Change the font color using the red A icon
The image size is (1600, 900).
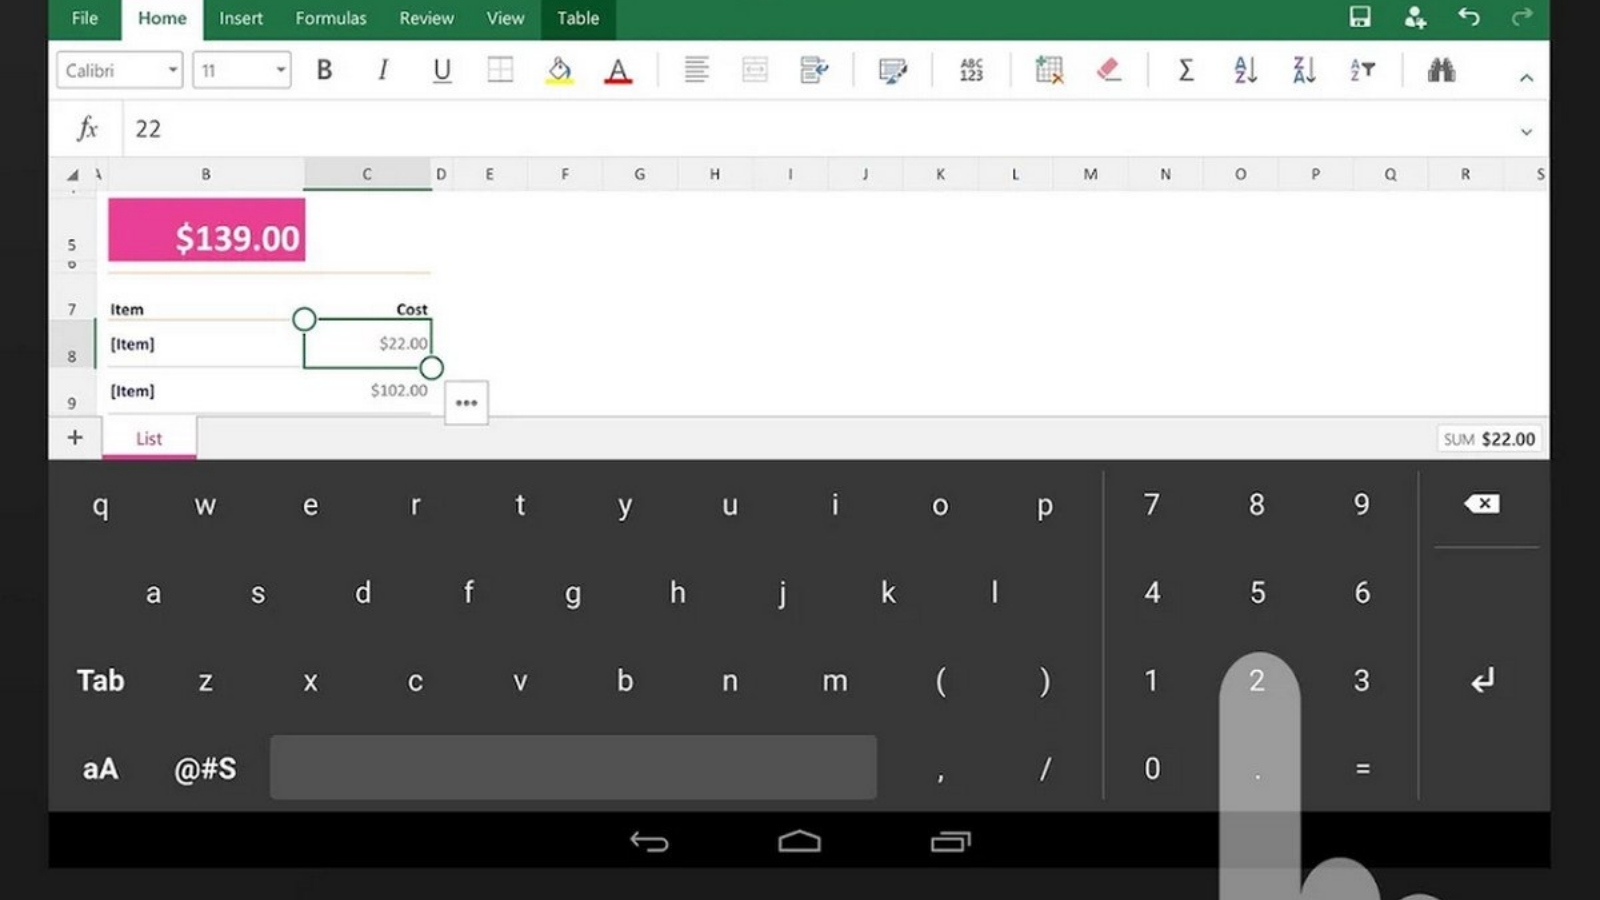click(619, 69)
